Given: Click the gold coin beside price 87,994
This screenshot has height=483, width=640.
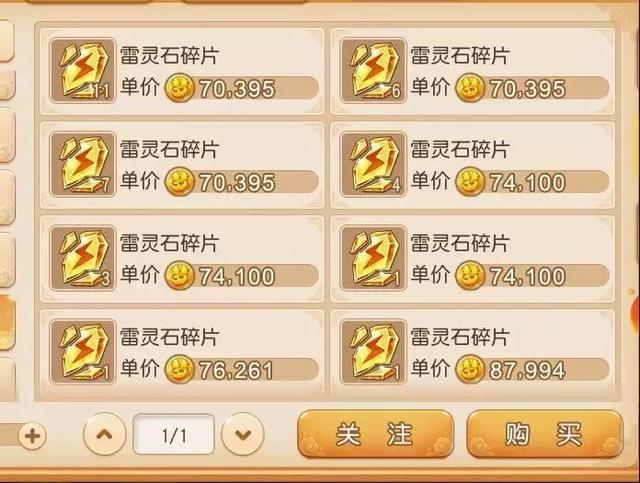Looking at the screenshot, I should [469, 369].
